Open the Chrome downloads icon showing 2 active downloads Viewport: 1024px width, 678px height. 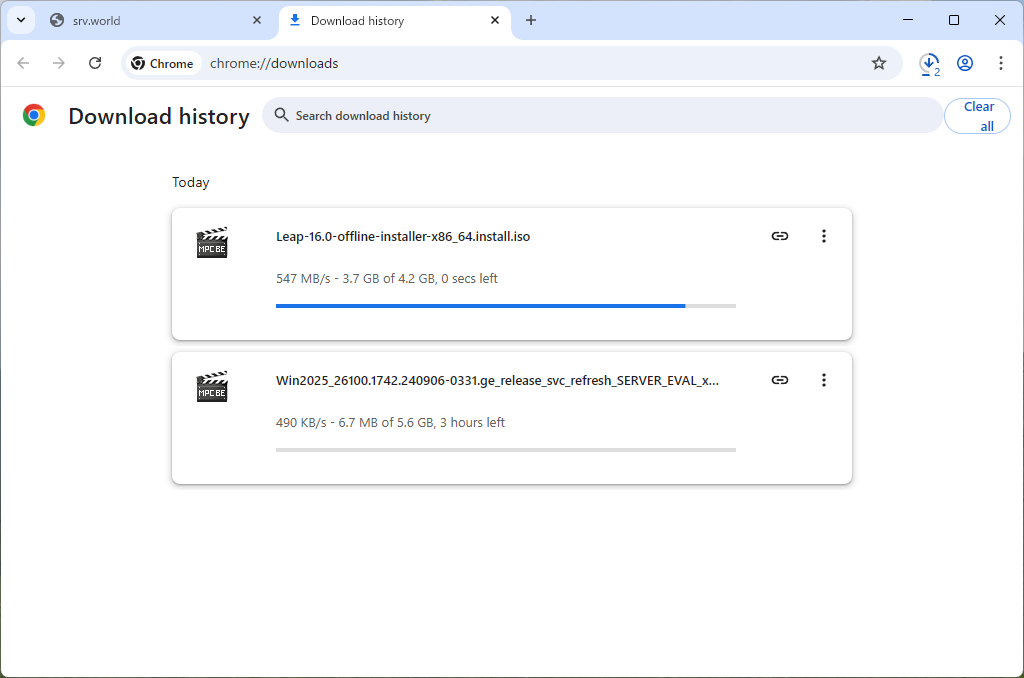click(929, 63)
